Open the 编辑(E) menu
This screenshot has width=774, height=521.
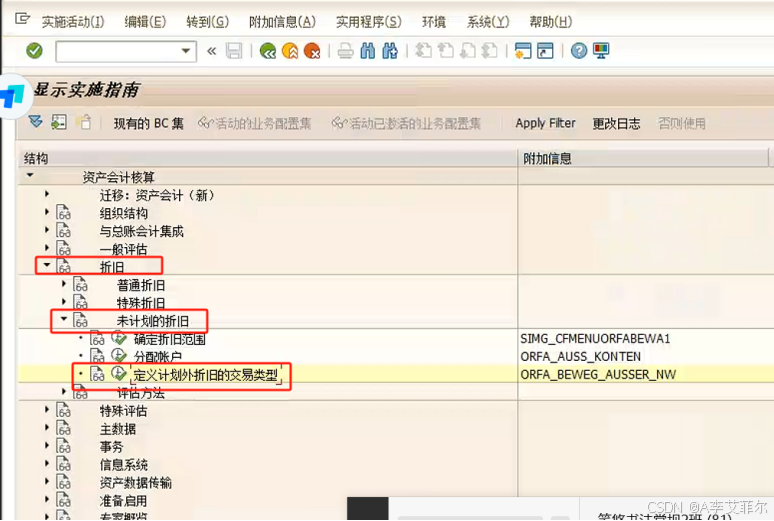point(145,22)
